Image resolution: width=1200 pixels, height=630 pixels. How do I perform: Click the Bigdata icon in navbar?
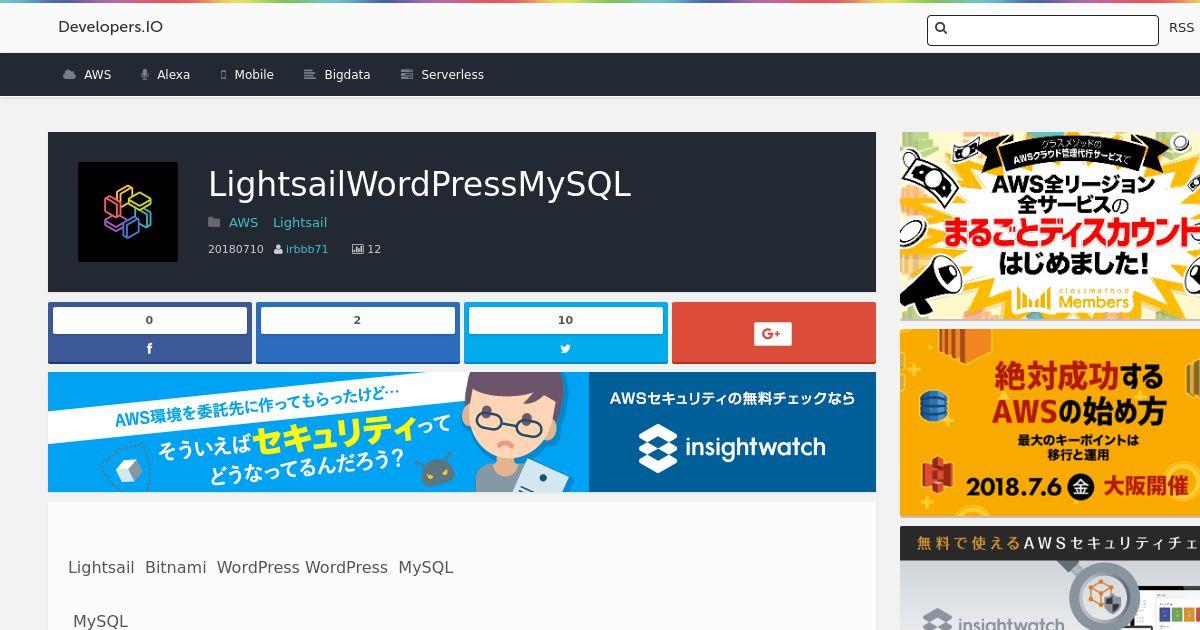click(x=309, y=75)
